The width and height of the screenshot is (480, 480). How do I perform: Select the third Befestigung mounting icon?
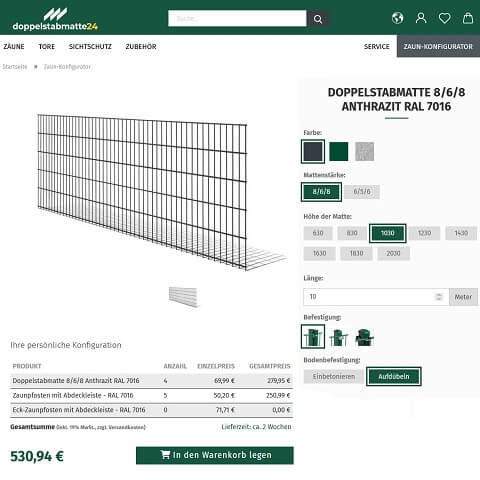point(364,337)
